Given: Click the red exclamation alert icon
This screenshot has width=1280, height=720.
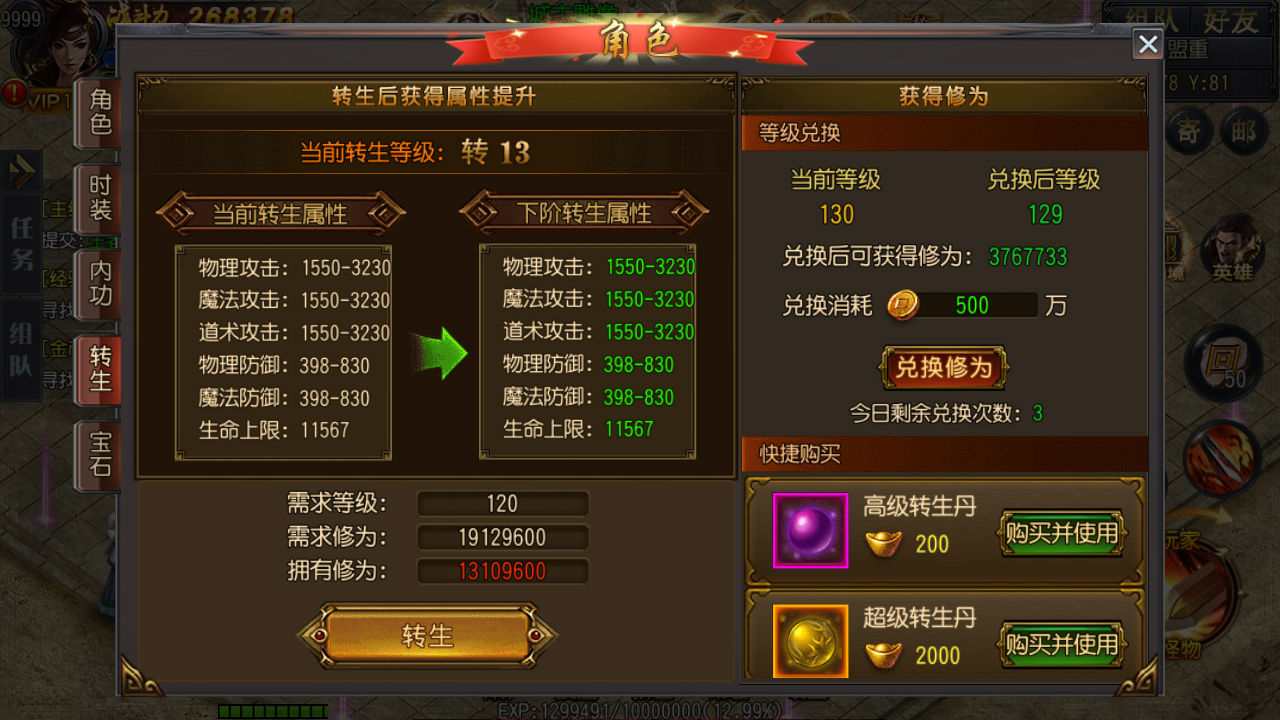Looking at the screenshot, I should [14, 94].
